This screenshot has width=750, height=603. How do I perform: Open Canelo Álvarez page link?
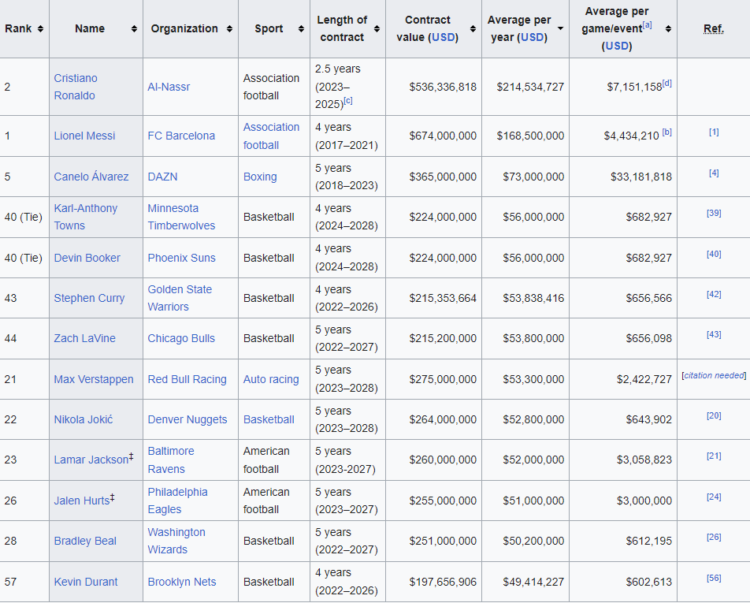click(91, 177)
